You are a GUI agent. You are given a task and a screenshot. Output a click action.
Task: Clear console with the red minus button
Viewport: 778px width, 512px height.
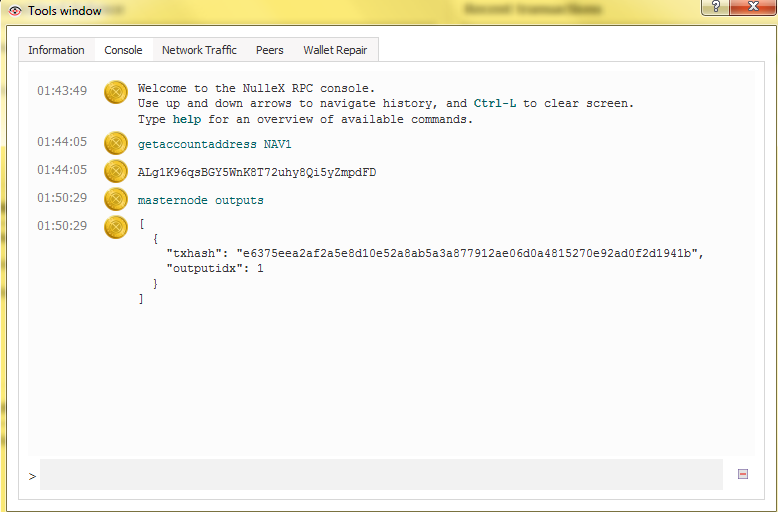coord(743,474)
